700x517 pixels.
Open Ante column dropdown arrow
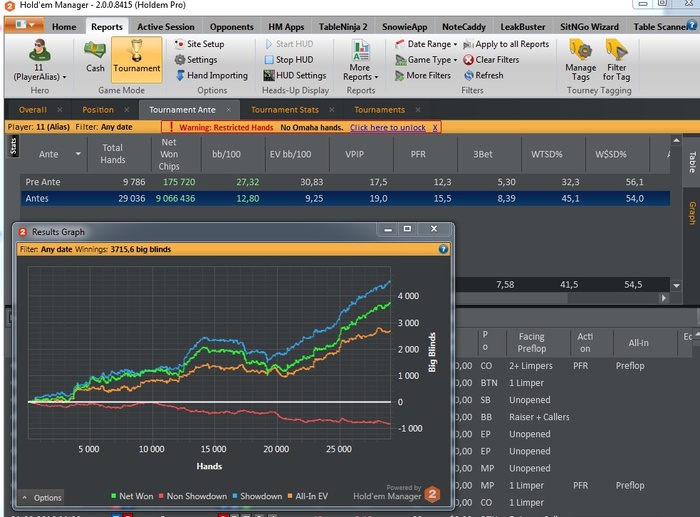(x=78, y=154)
